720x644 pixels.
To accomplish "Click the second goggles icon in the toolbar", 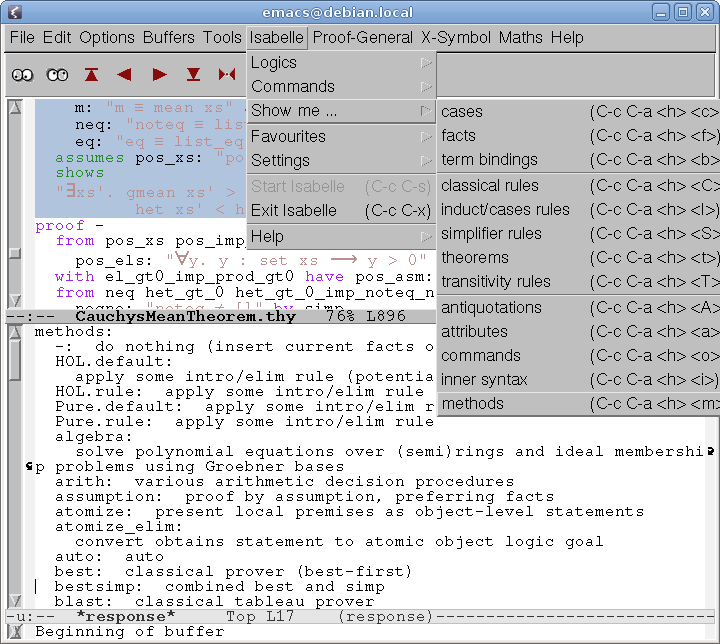I will 57,74.
